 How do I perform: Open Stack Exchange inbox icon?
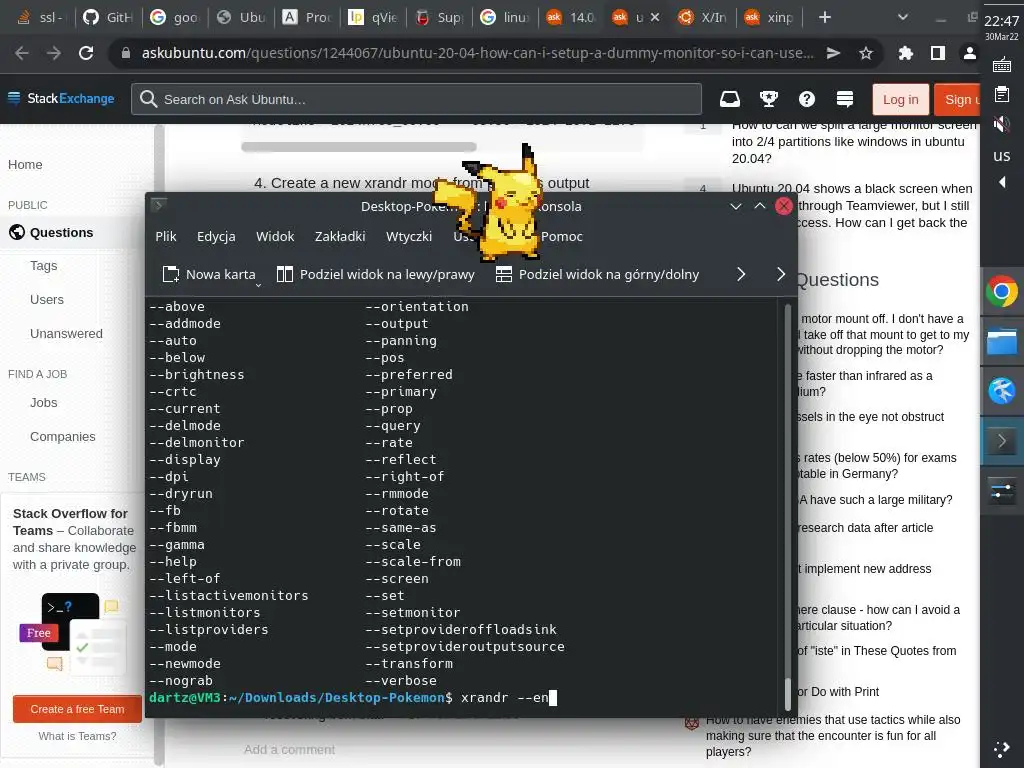point(729,99)
